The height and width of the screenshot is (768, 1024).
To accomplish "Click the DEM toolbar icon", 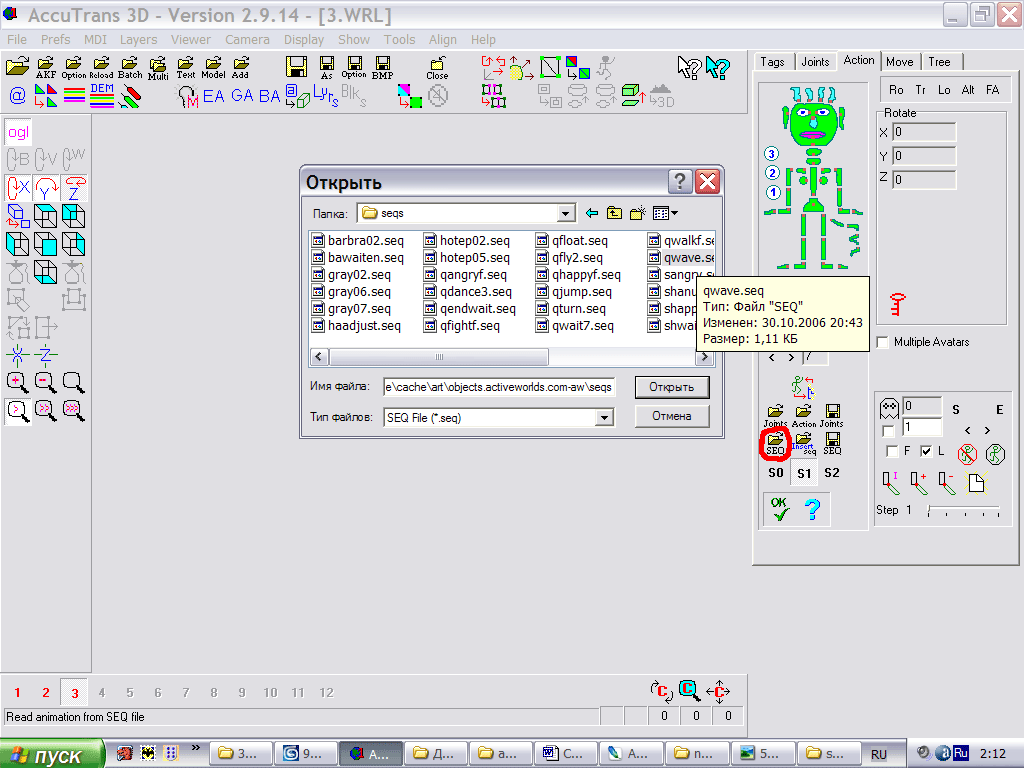I will [x=102, y=95].
